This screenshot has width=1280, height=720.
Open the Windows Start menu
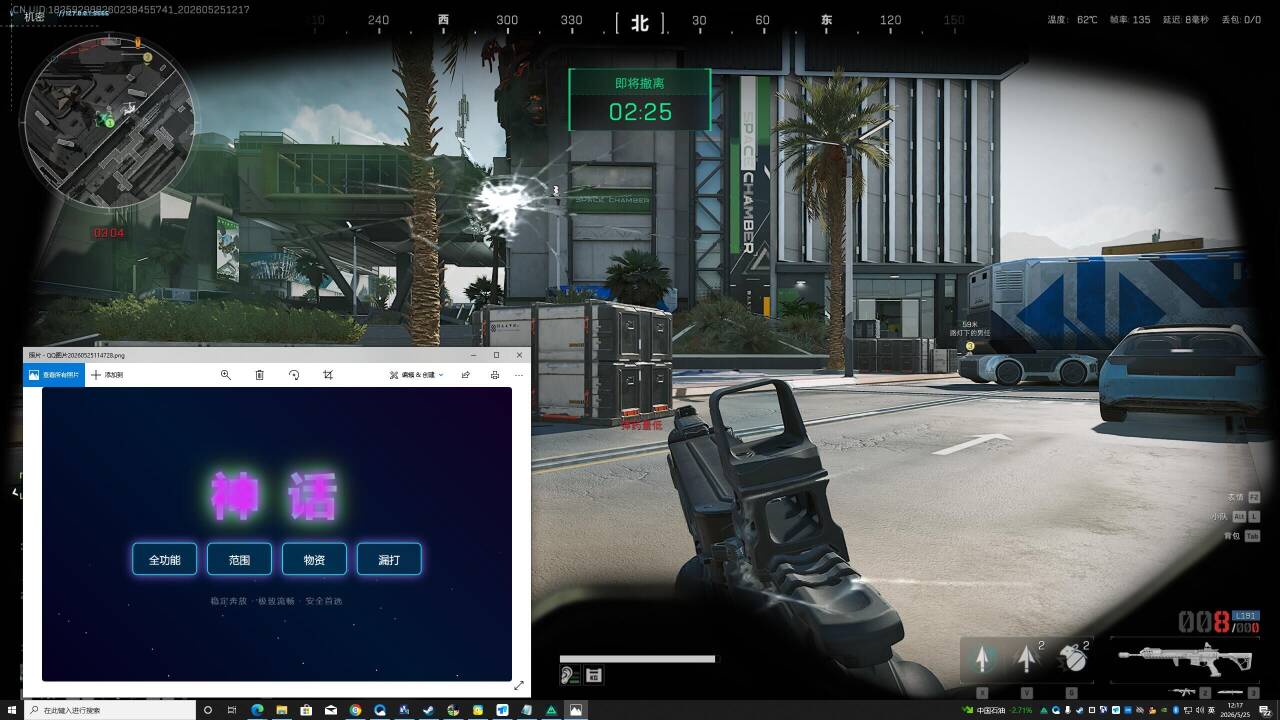click(12, 710)
